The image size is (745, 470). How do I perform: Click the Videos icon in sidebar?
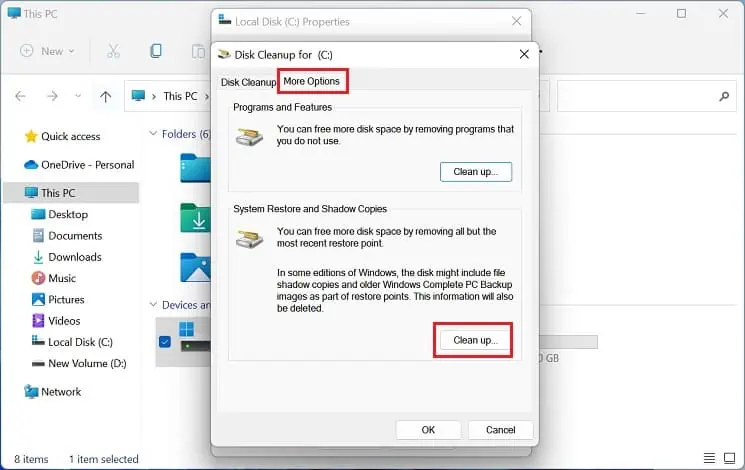(x=38, y=321)
